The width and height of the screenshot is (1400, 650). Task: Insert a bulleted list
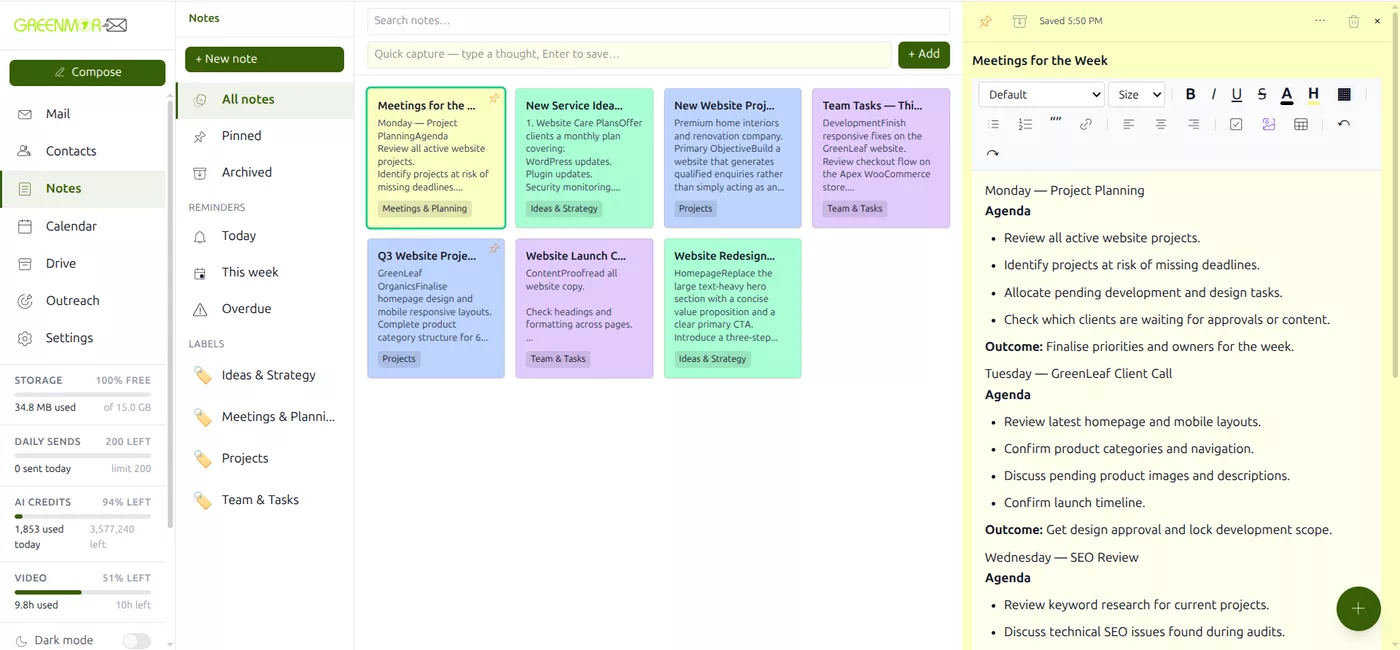click(993, 124)
